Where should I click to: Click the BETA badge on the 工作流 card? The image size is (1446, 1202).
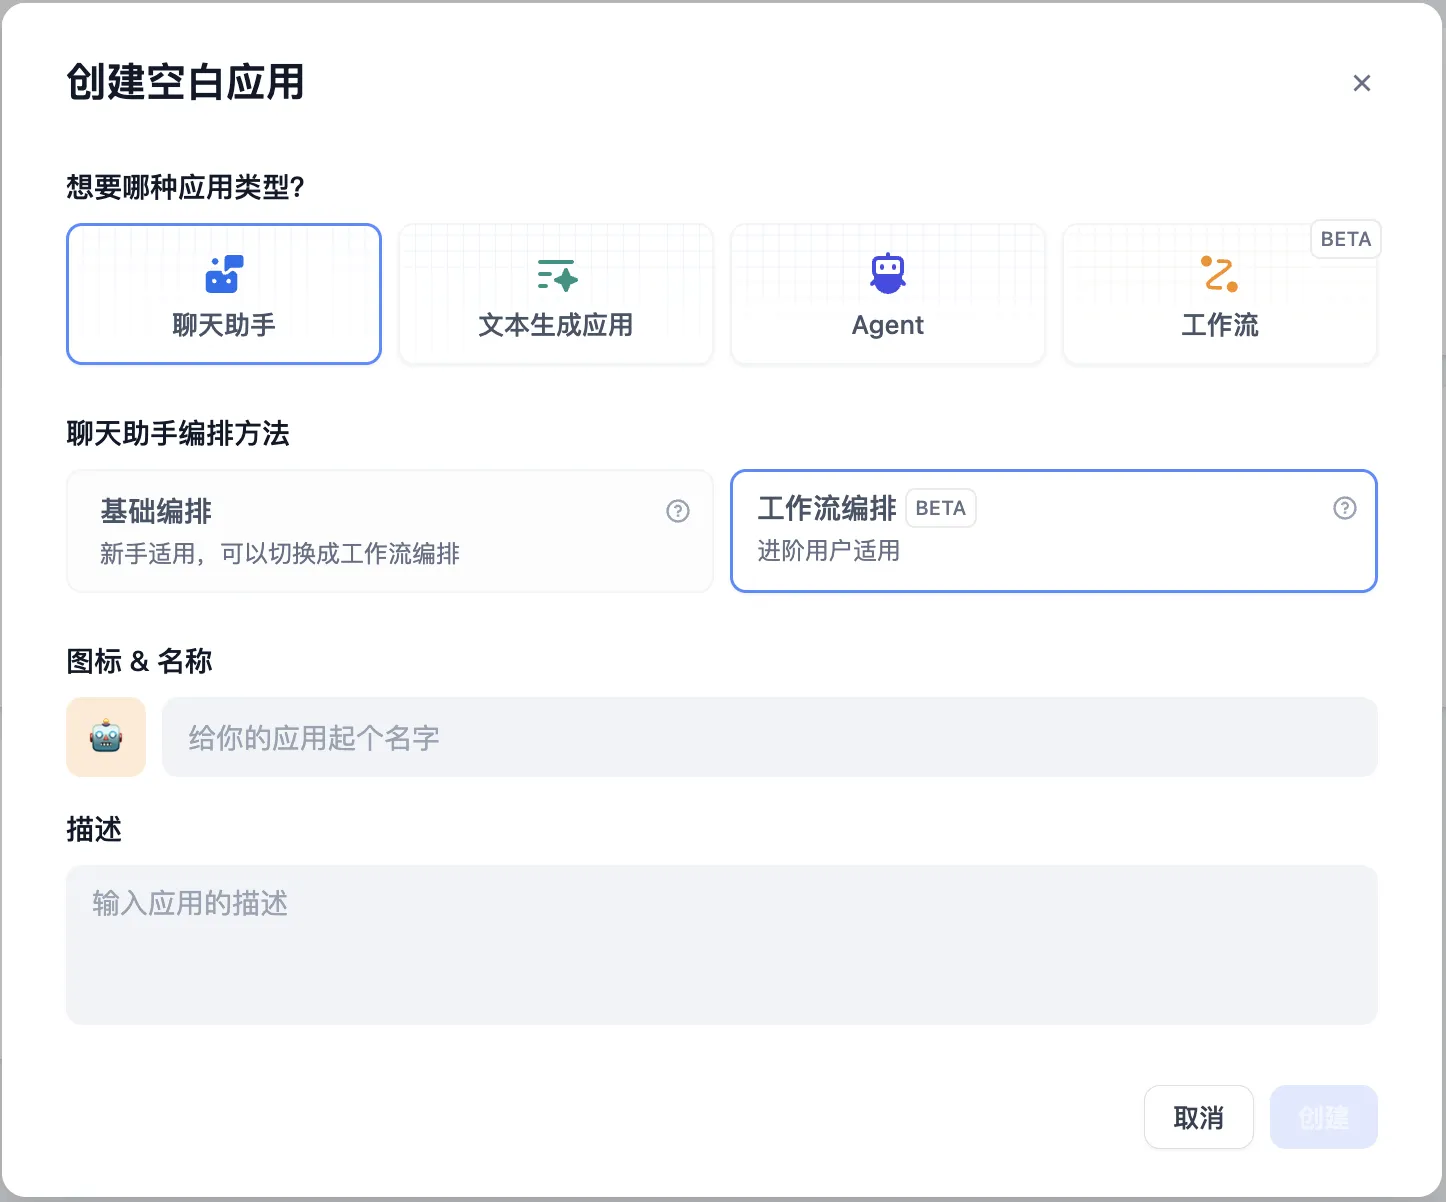(1345, 239)
